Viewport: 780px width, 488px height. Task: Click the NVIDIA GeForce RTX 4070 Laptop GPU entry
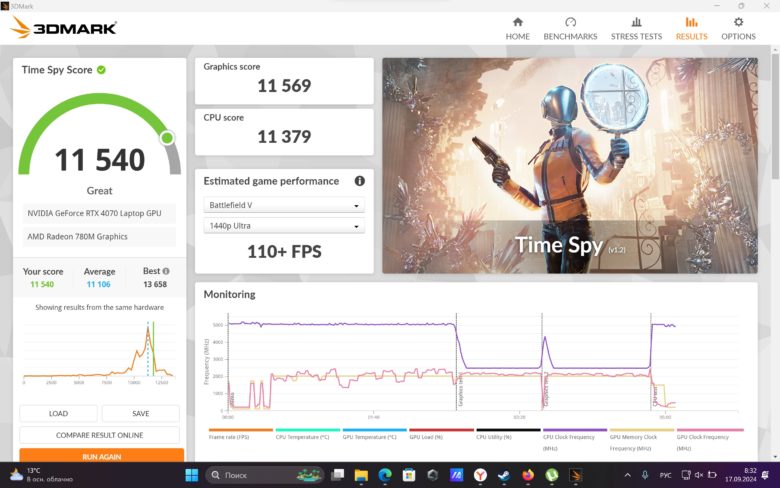(99, 213)
